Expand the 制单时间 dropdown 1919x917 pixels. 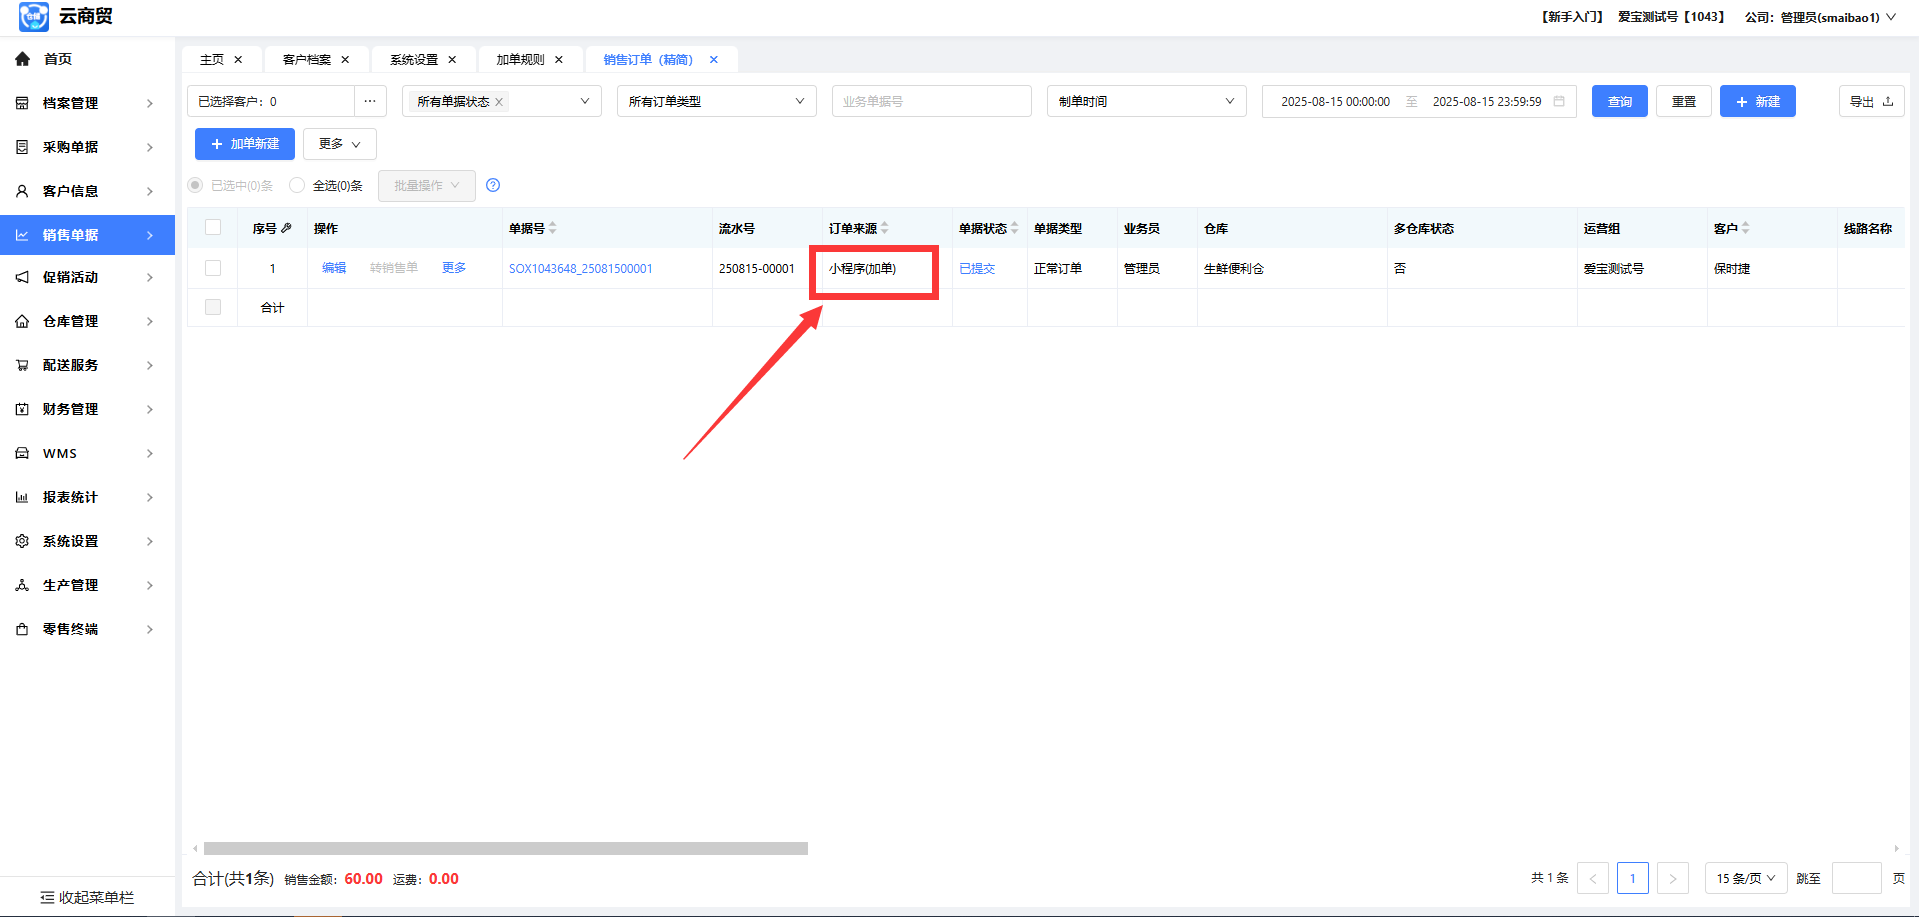(x=1146, y=101)
